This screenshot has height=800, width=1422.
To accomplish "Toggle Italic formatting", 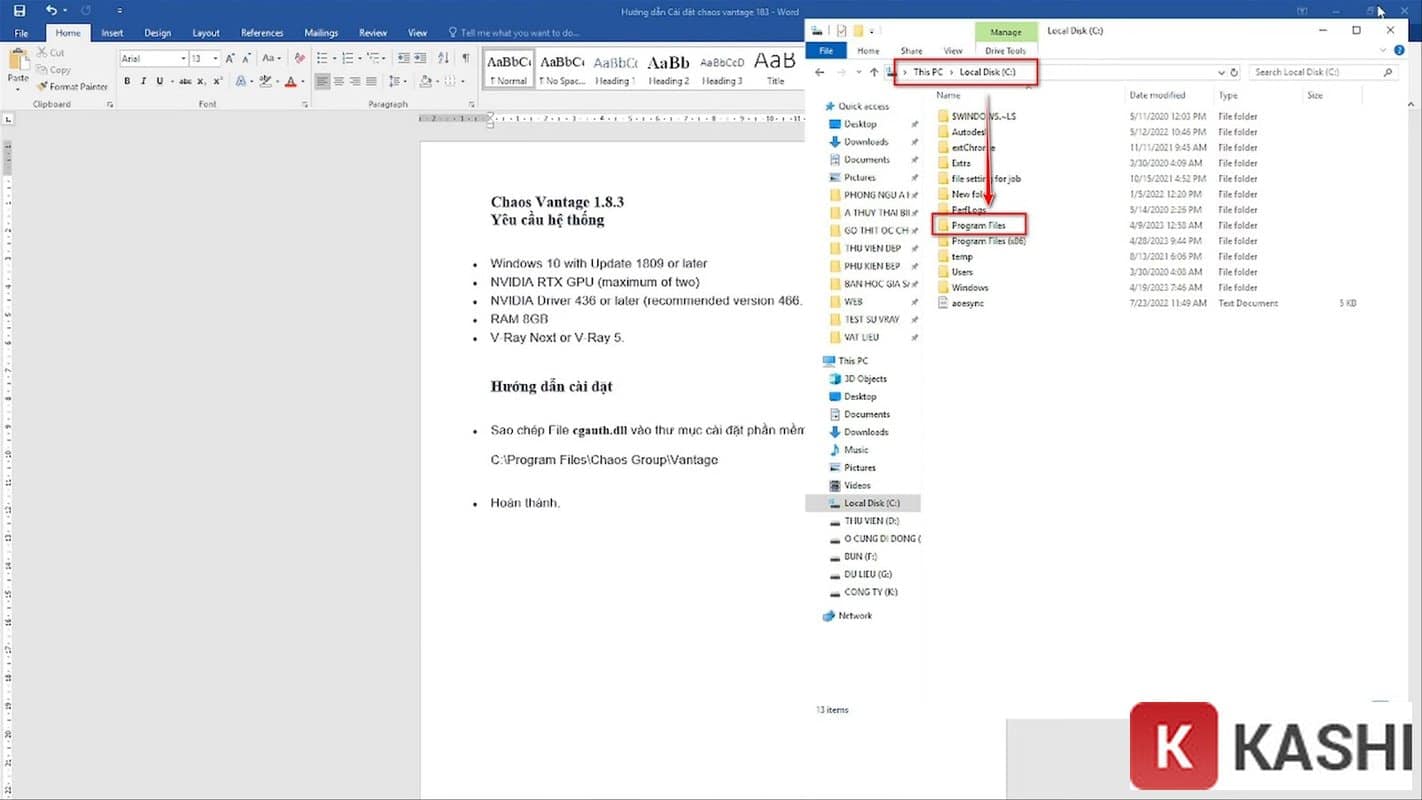I will [143, 81].
